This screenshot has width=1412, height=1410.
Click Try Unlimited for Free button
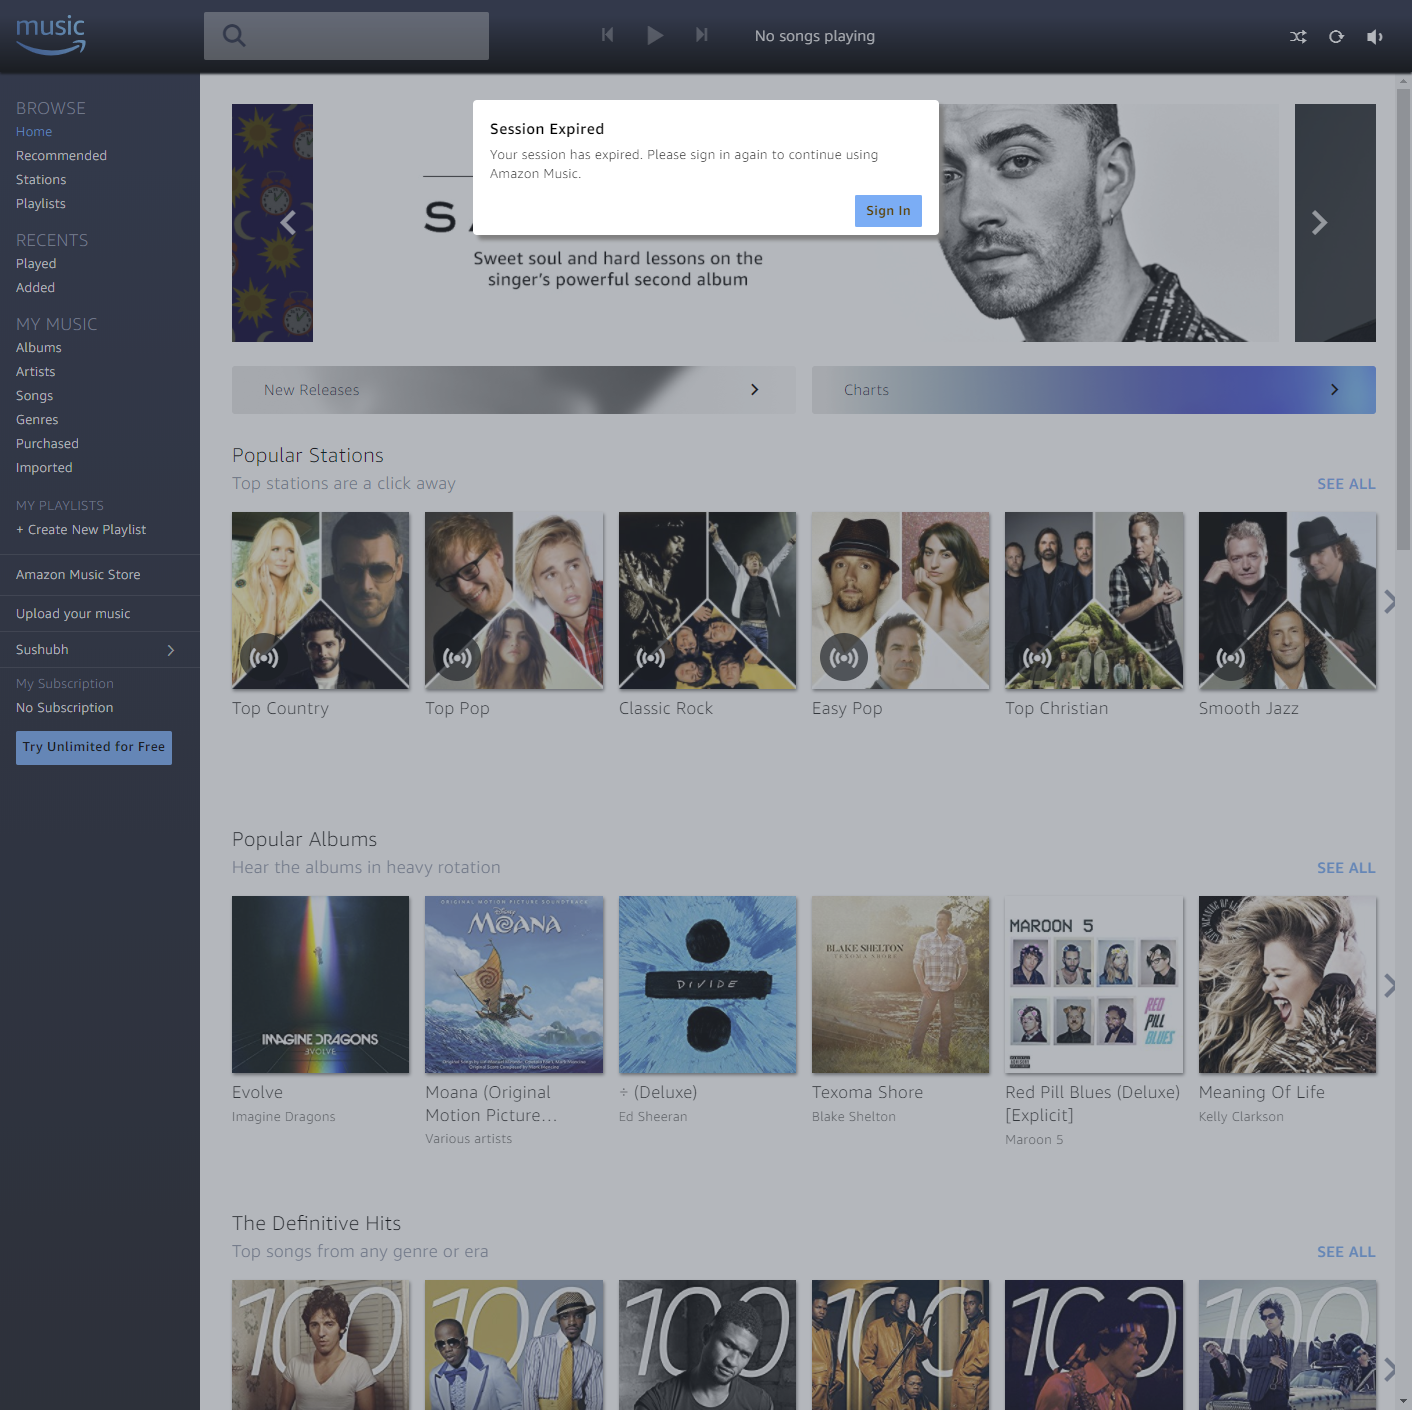pyautogui.click(x=94, y=748)
